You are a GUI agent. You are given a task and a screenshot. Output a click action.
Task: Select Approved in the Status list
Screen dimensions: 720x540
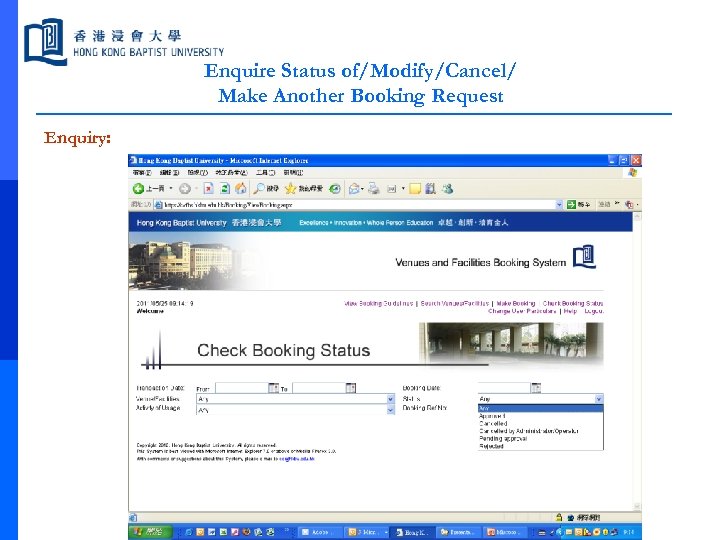pyautogui.click(x=540, y=416)
